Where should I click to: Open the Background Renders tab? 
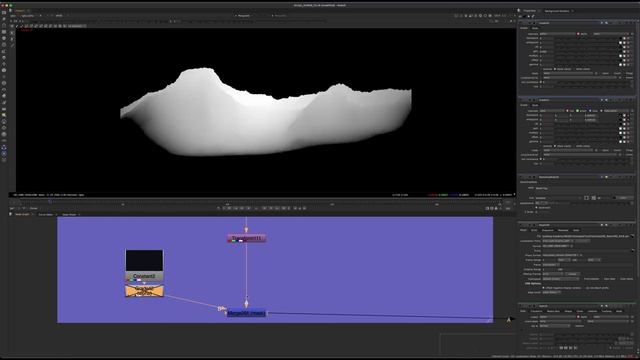(557, 11)
